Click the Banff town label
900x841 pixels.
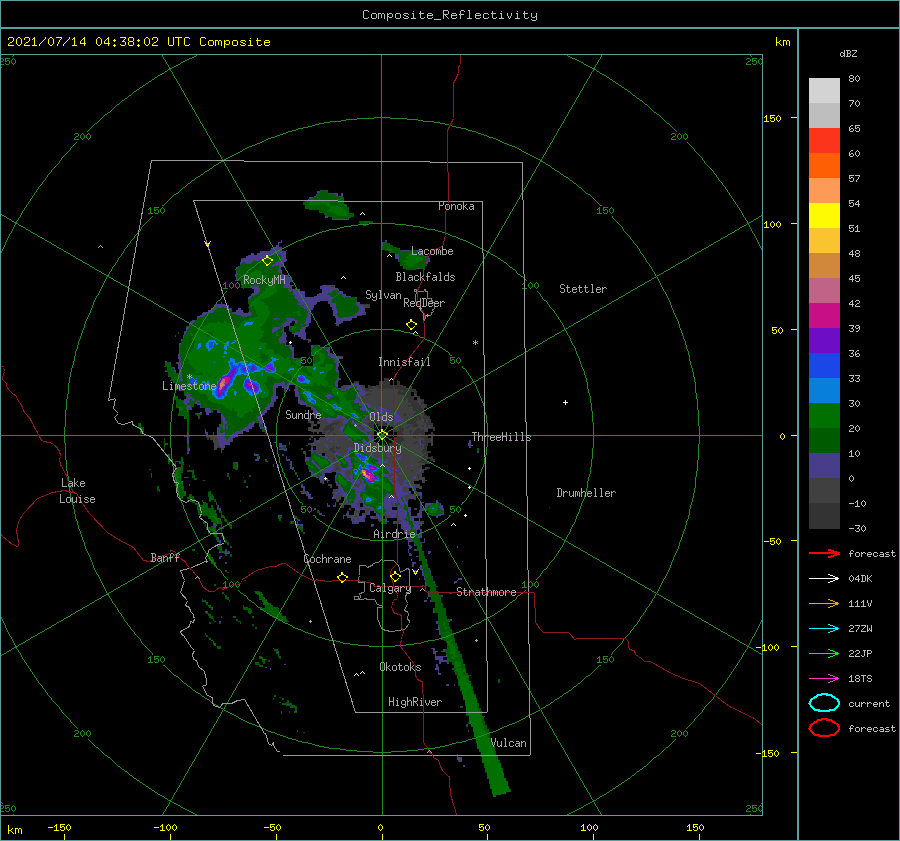[x=165, y=558]
